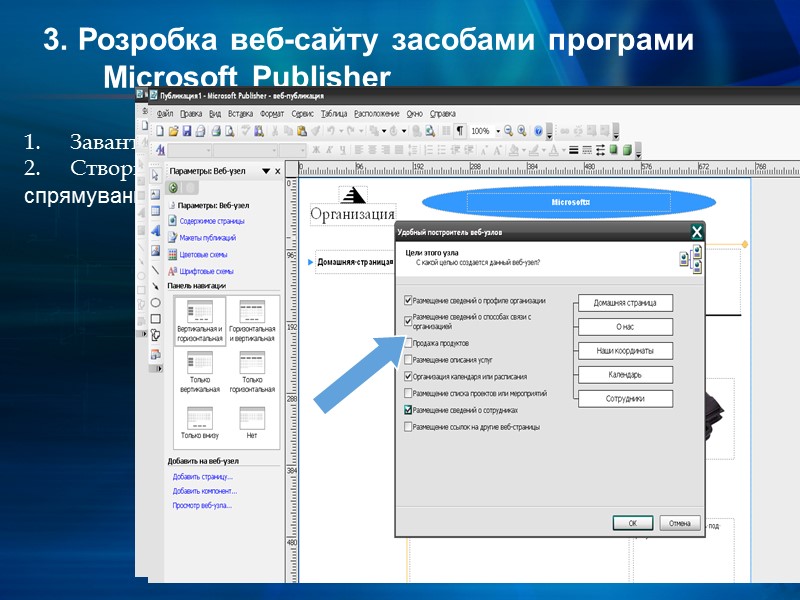This screenshot has height=600, width=800.
Task: Click the New publication toolbar icon
Action: 160,131
